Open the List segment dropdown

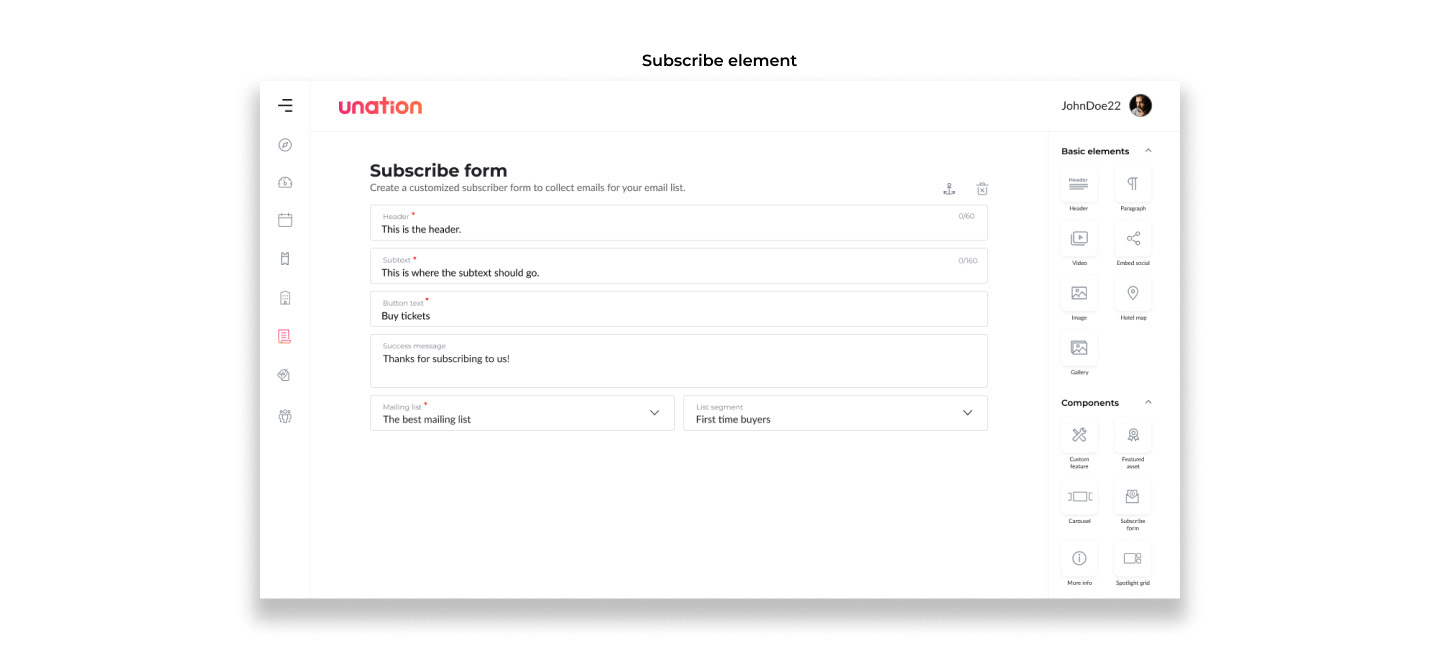[835, 413]
